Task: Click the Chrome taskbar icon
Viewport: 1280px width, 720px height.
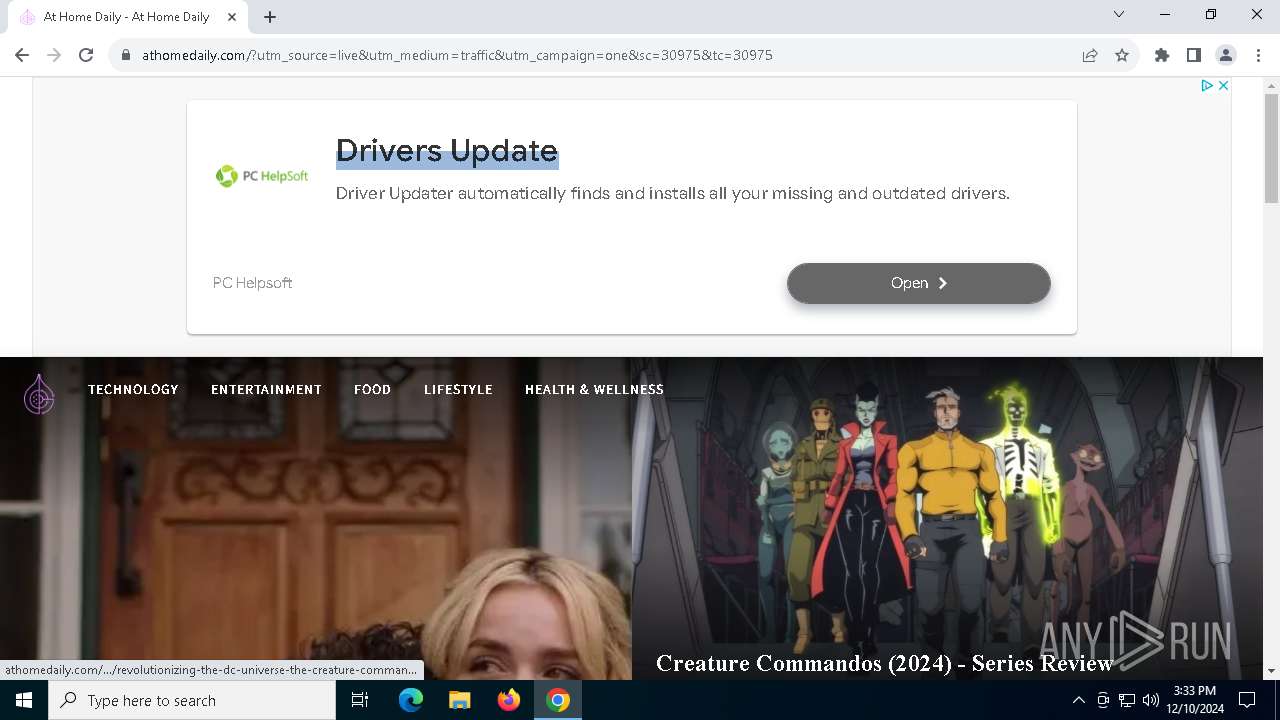Action: point(558,700)
